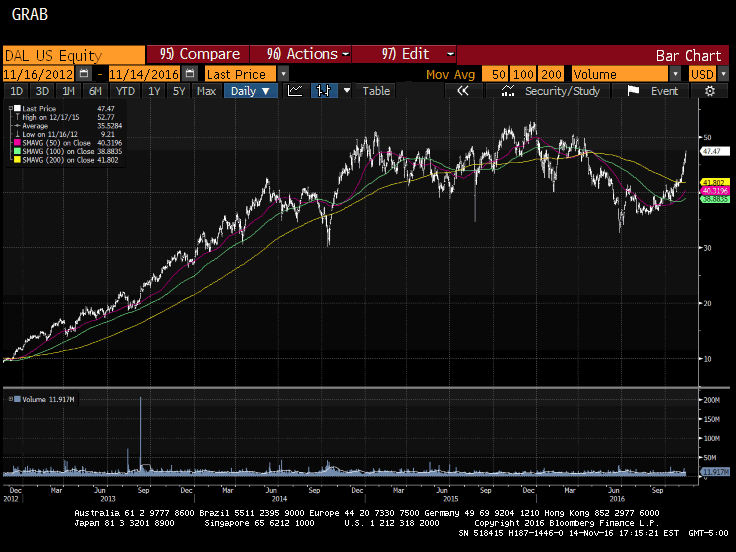Image resolution: width=736 pixels, height=552 pixels.
Task: Select the 6M time range
Action: coord(95,91)
